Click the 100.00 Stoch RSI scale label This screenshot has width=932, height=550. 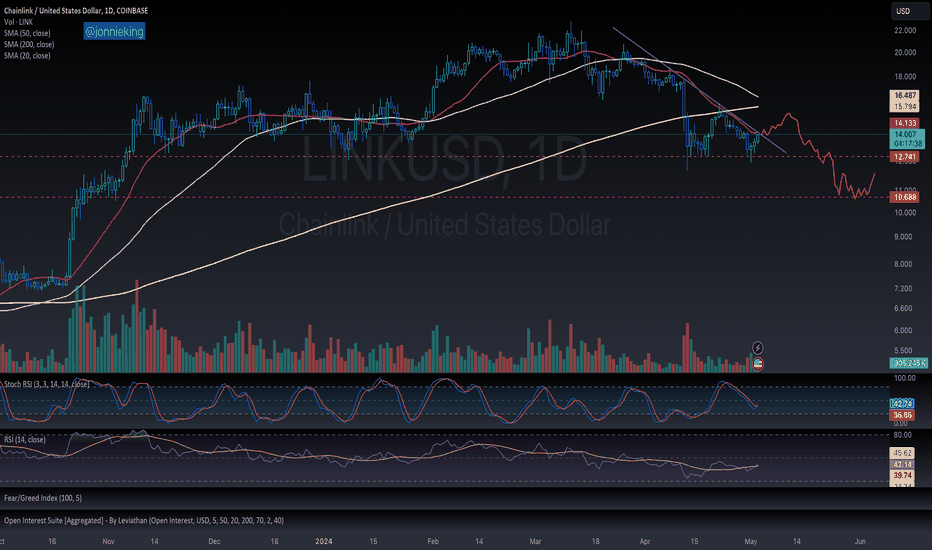pyautogui.click(x=905, y=378)
